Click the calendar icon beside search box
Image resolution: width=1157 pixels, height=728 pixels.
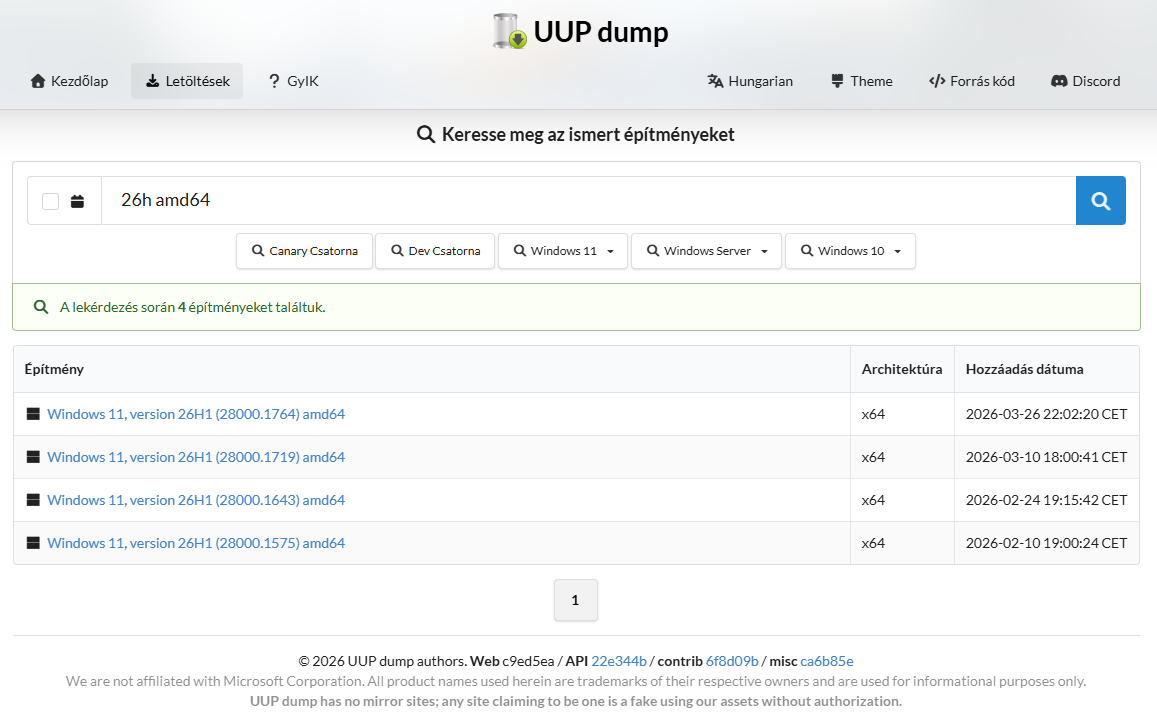coord(78,202)
